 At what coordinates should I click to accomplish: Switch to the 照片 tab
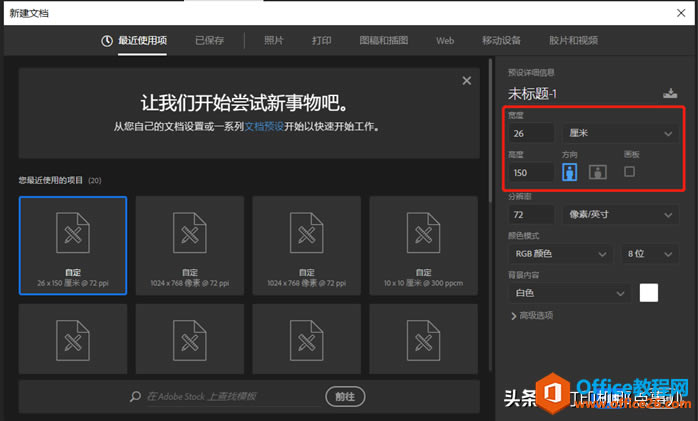pyautogui.click(x=273, y=40)
